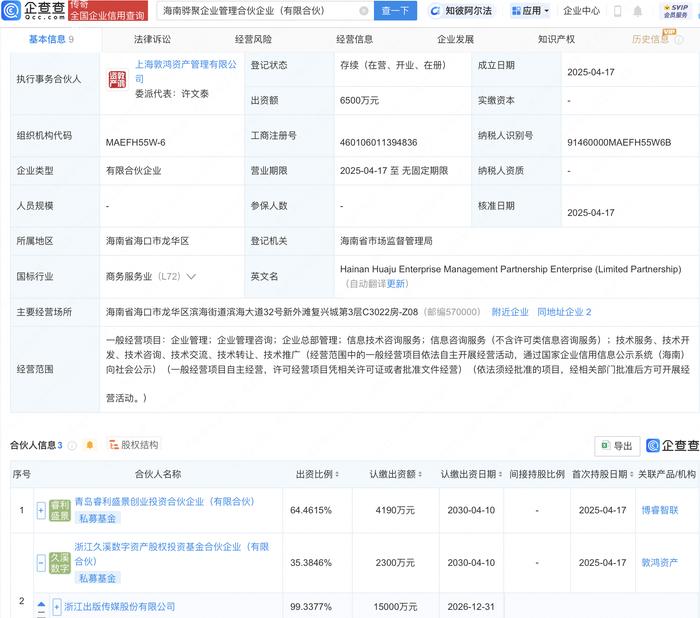The height and width of the screenshot is (618, 700).
Task: Click the 全国企业信用查询 red banner
Action: 108,11
